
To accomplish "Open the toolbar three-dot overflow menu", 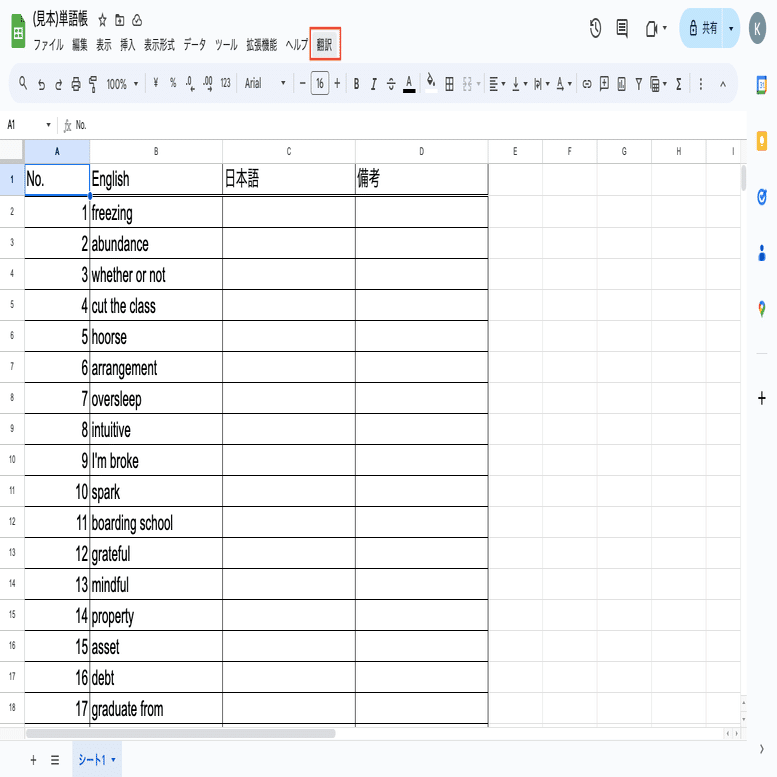I will (700, 84).
